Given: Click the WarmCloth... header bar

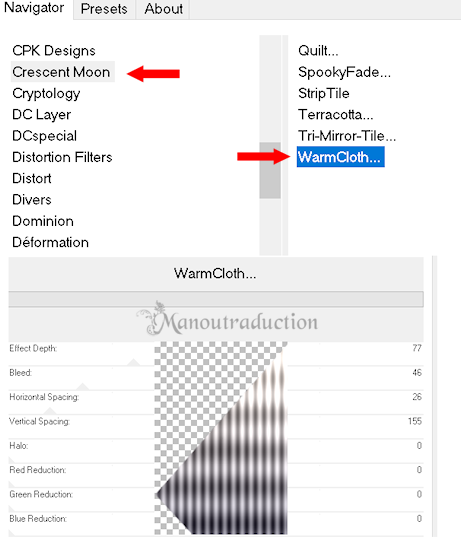Looking at the screenshot, I should click(216, 274).
